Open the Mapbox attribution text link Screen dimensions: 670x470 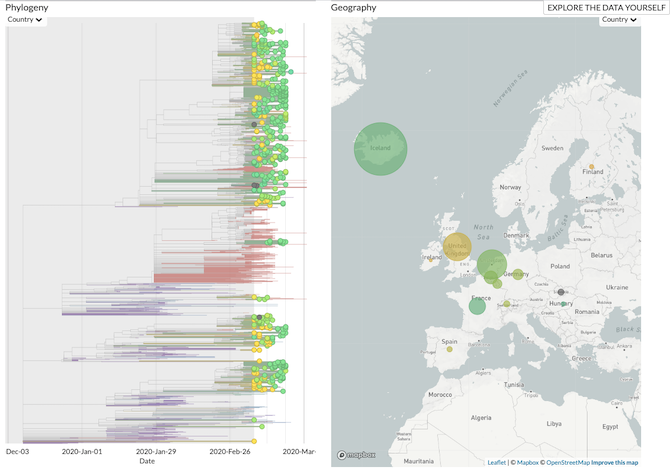[528, 462]
